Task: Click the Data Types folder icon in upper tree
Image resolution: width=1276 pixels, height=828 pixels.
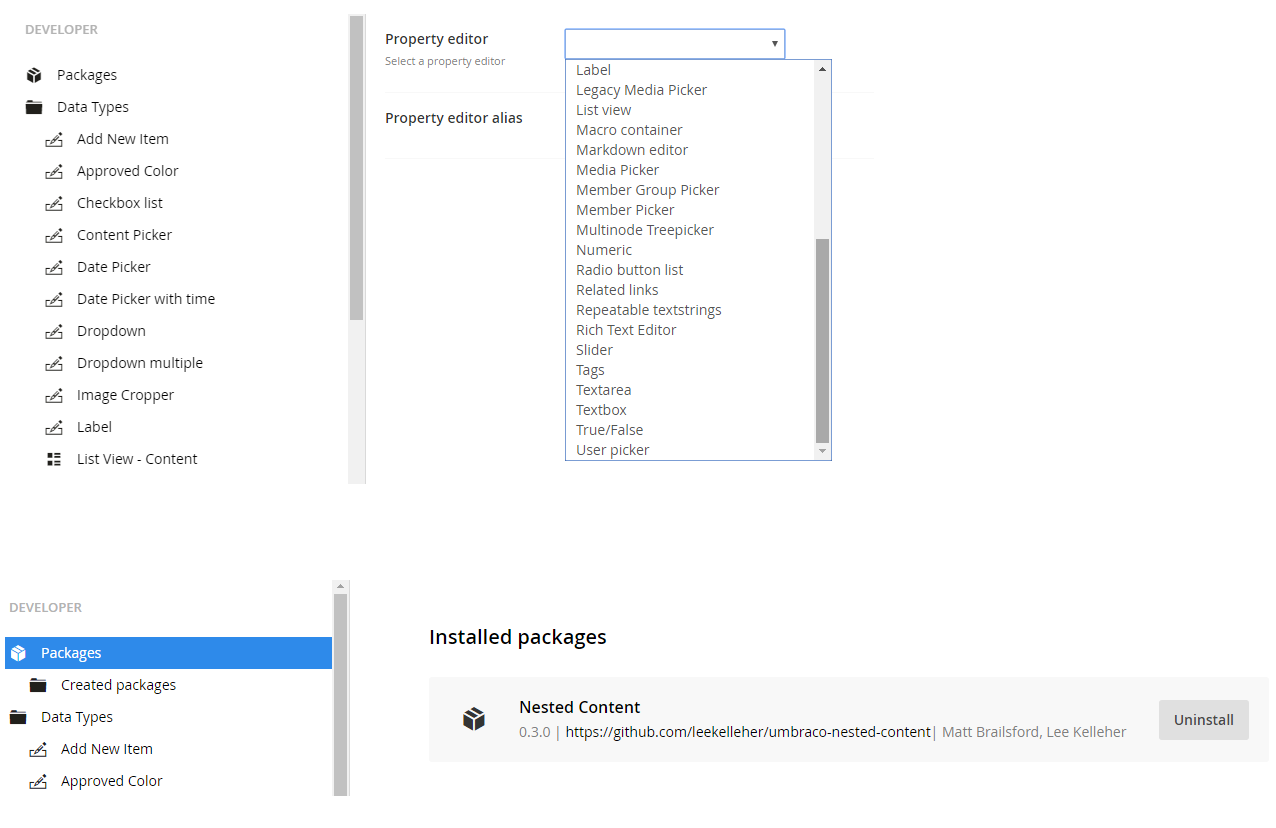Action: point(34,107)
